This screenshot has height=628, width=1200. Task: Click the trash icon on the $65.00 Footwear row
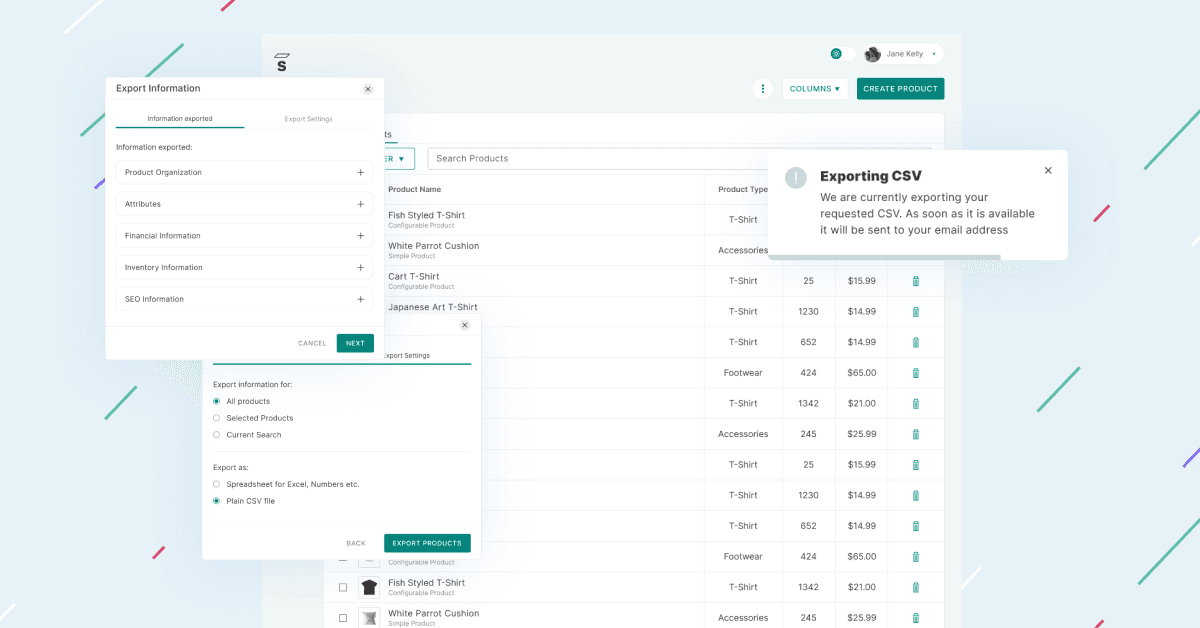tap(915, 372)
